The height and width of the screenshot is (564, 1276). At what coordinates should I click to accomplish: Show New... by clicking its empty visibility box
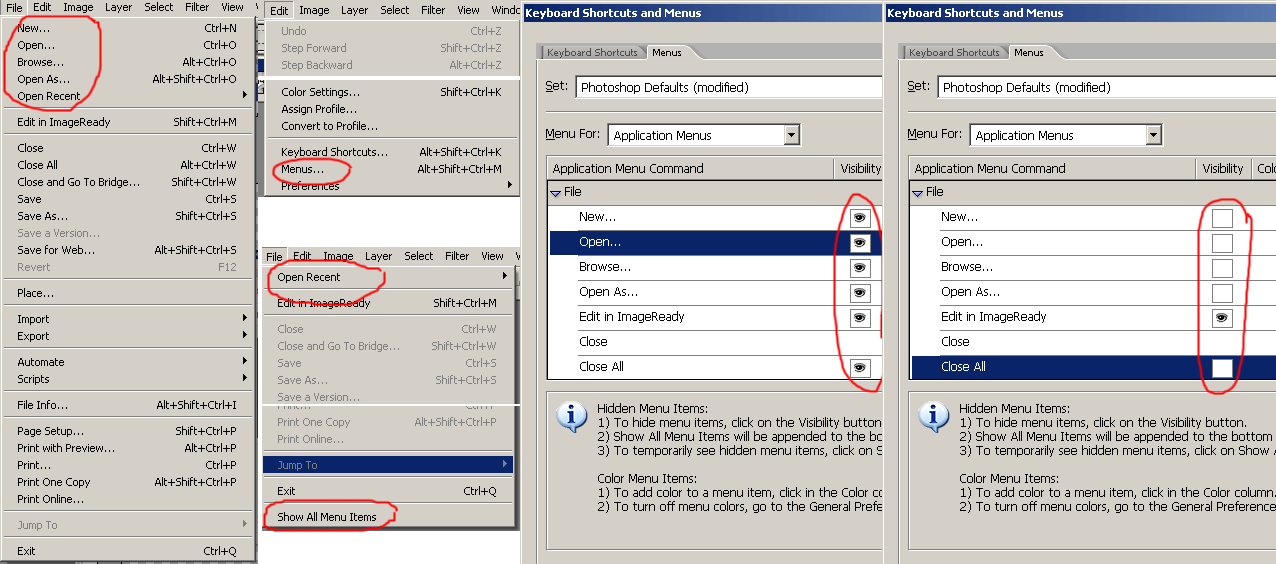click(1222, 218)
